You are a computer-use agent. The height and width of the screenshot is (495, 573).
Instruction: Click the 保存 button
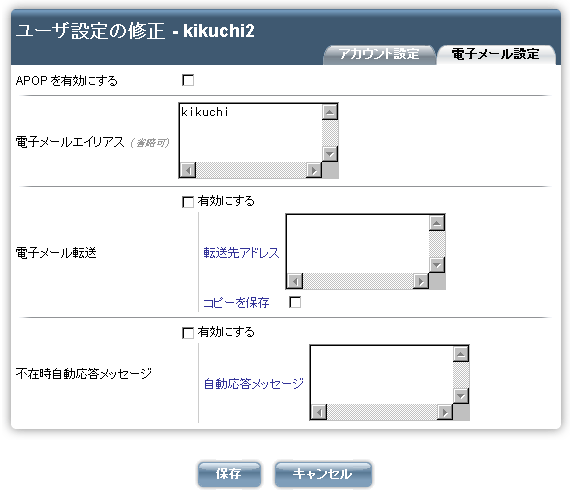229,474
